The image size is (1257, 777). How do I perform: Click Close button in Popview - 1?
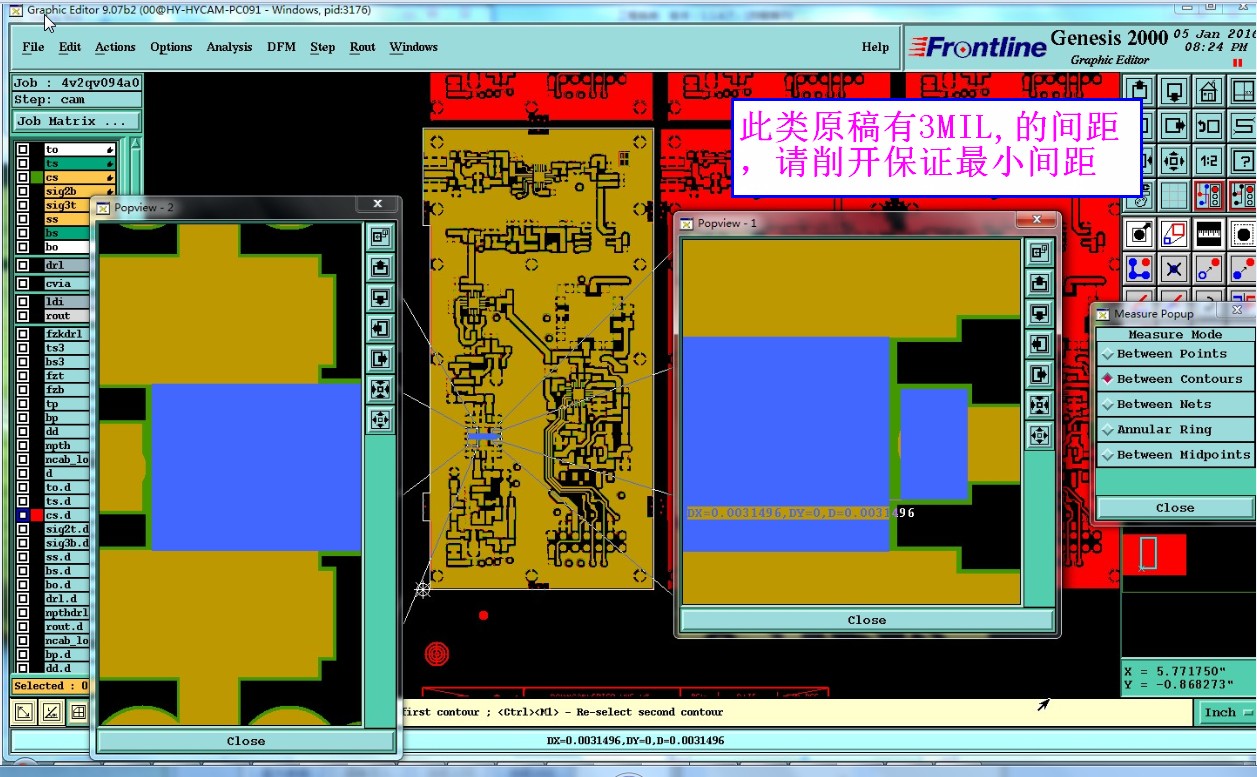[x=866, y=620]
